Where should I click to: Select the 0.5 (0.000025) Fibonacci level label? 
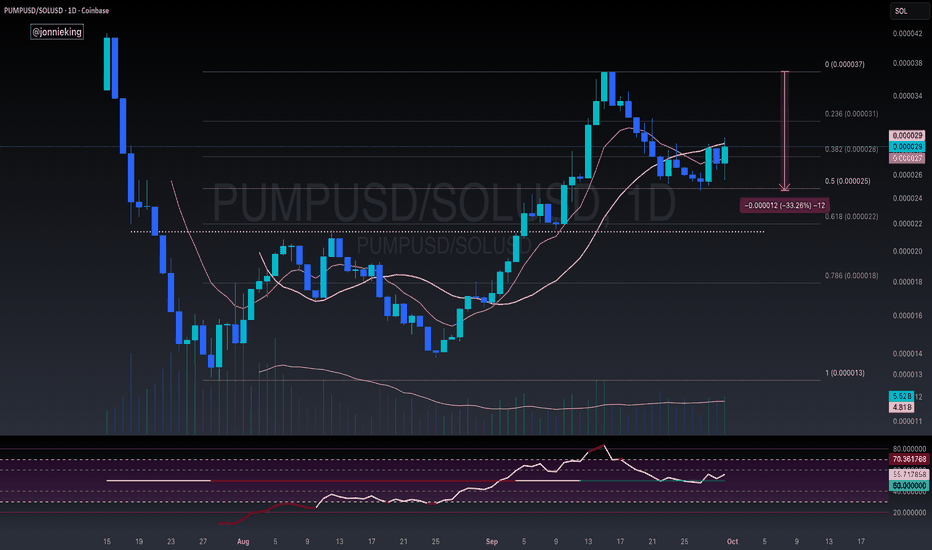point(850,181)
